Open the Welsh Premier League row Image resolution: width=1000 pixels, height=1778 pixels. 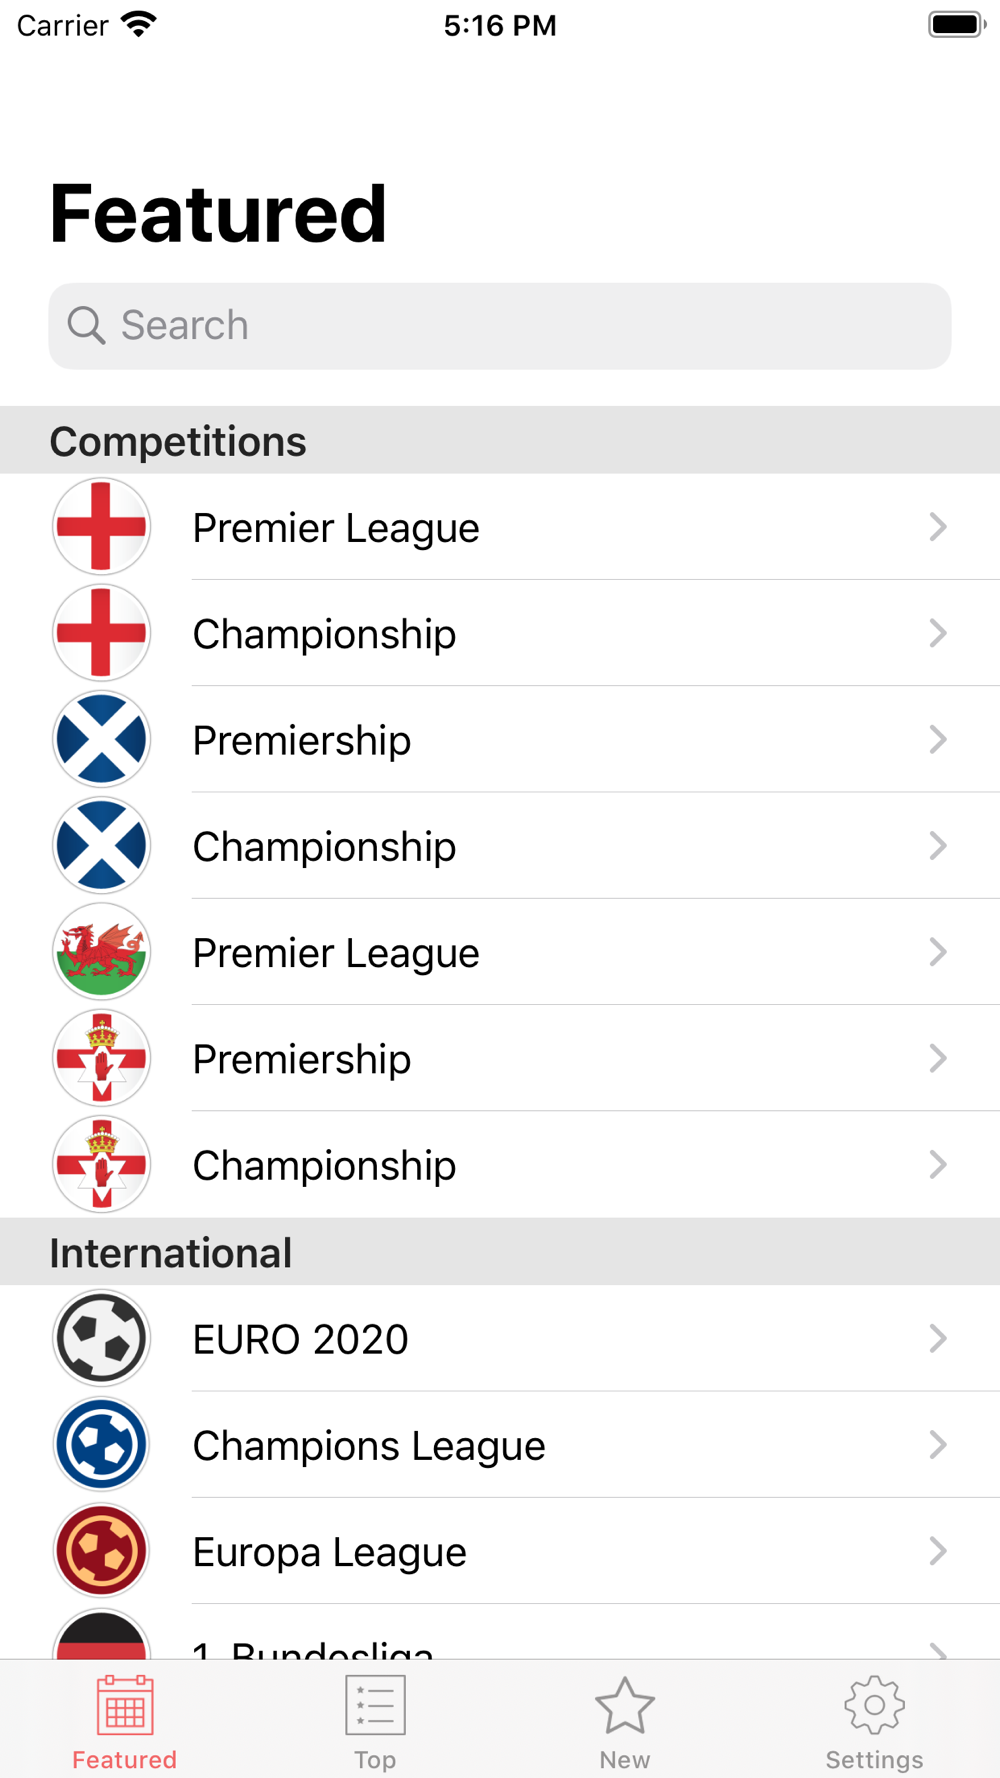tap(500, 952)
